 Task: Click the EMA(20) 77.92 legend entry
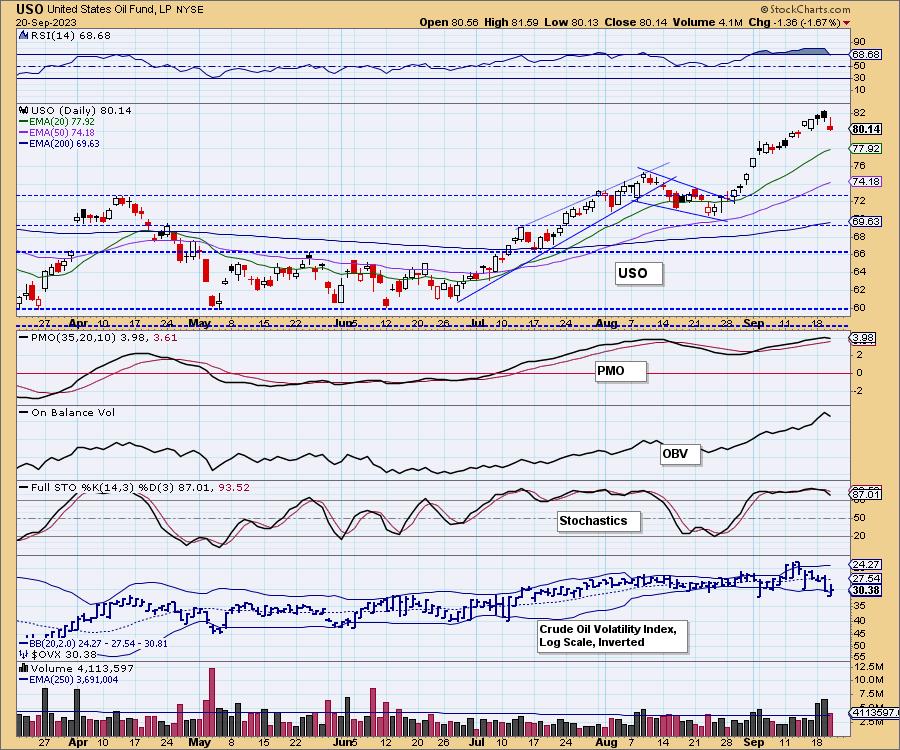coord(57,122)
